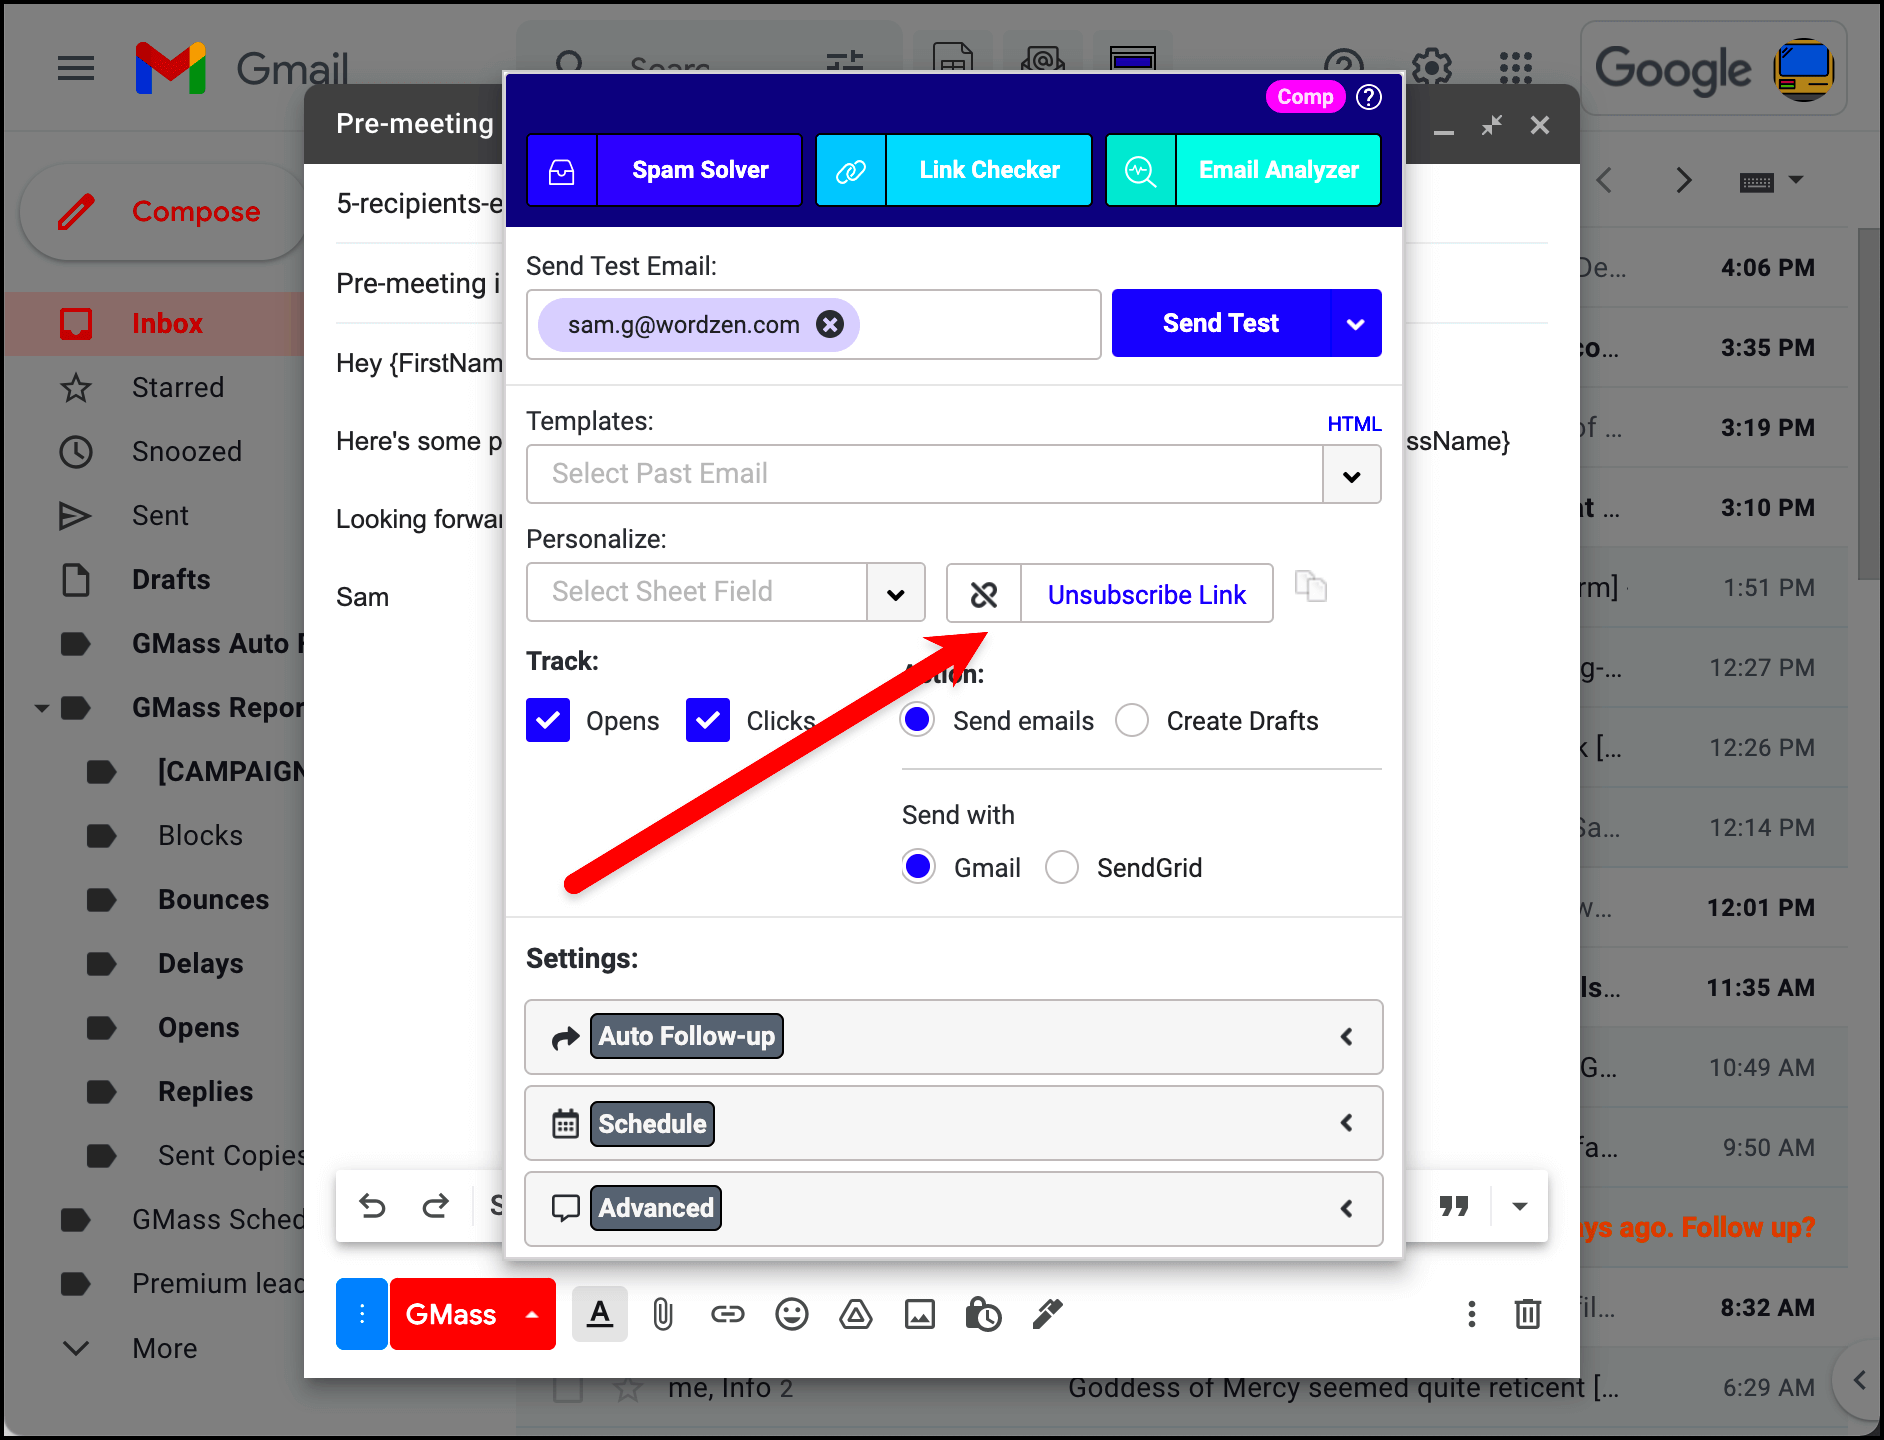The image size is (1884, 1440).
Task: Click inside the Send Test Email field
Action: pyautogui.click(x=814, y=324)
